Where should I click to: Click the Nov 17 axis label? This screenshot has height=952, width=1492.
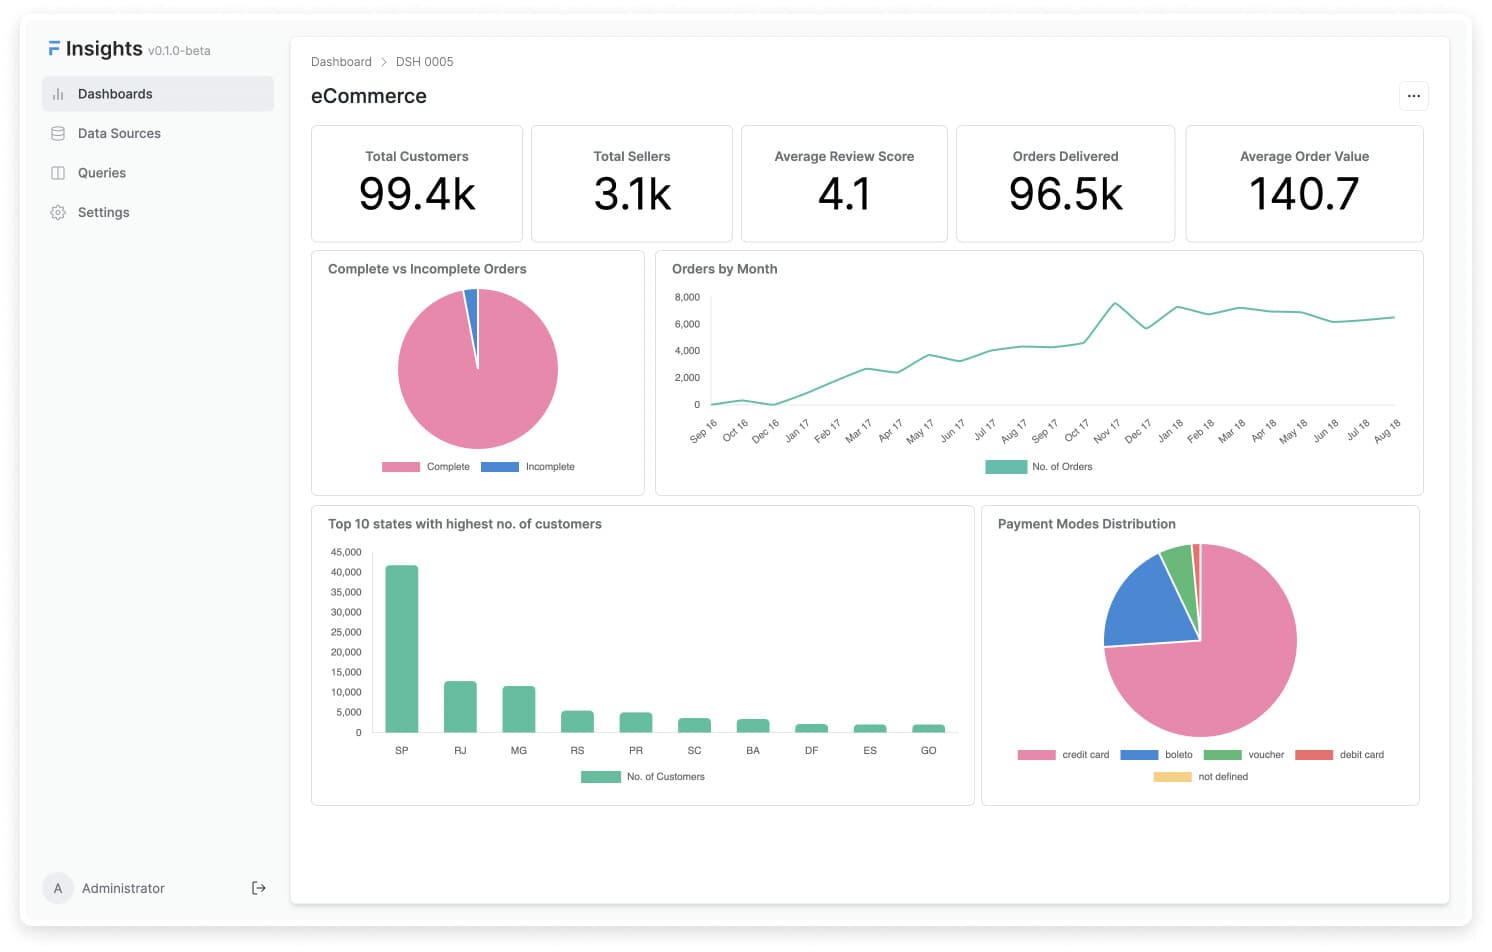point(1107,431)
